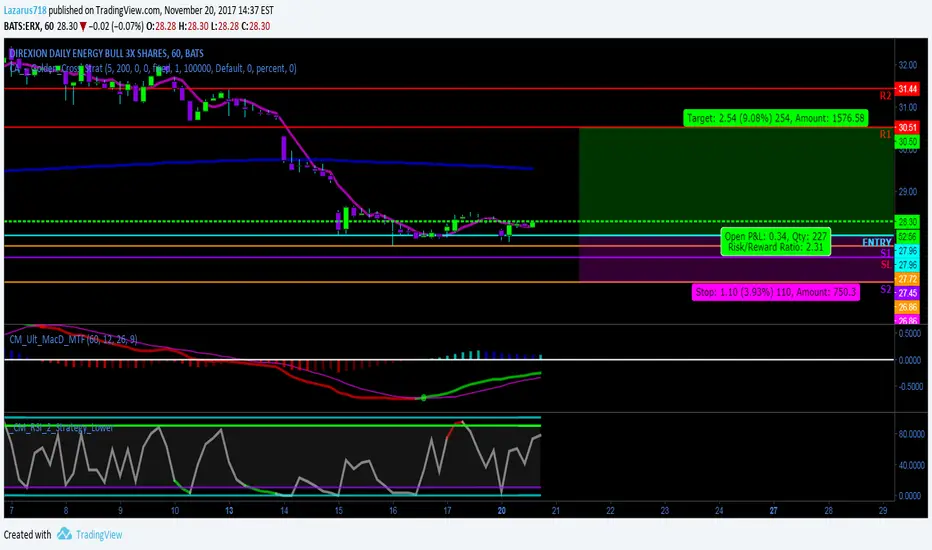This screenshot has height=550, width=932.
Task: Click the CM_Ult_MacD_MTF indicator label
Action: 73,339
